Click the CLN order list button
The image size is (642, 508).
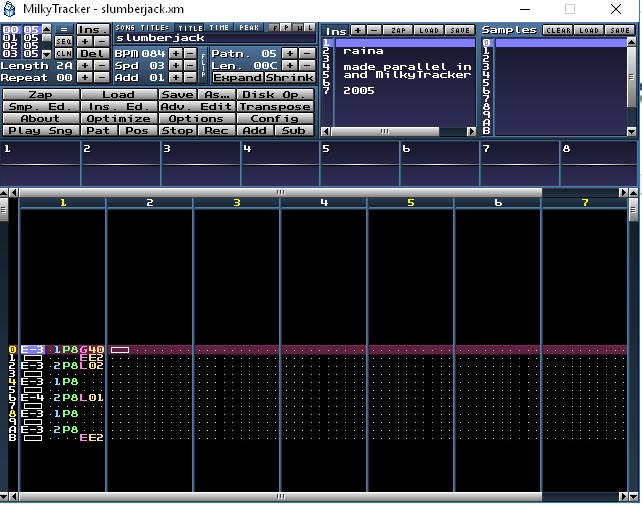(x=63, y=54)
